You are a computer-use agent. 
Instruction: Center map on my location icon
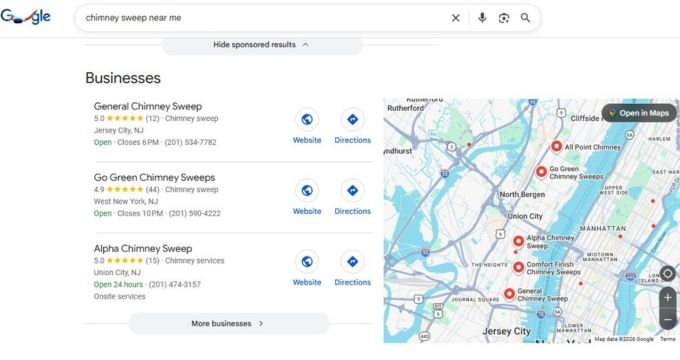pyautogui.click(x=667, y=274)
